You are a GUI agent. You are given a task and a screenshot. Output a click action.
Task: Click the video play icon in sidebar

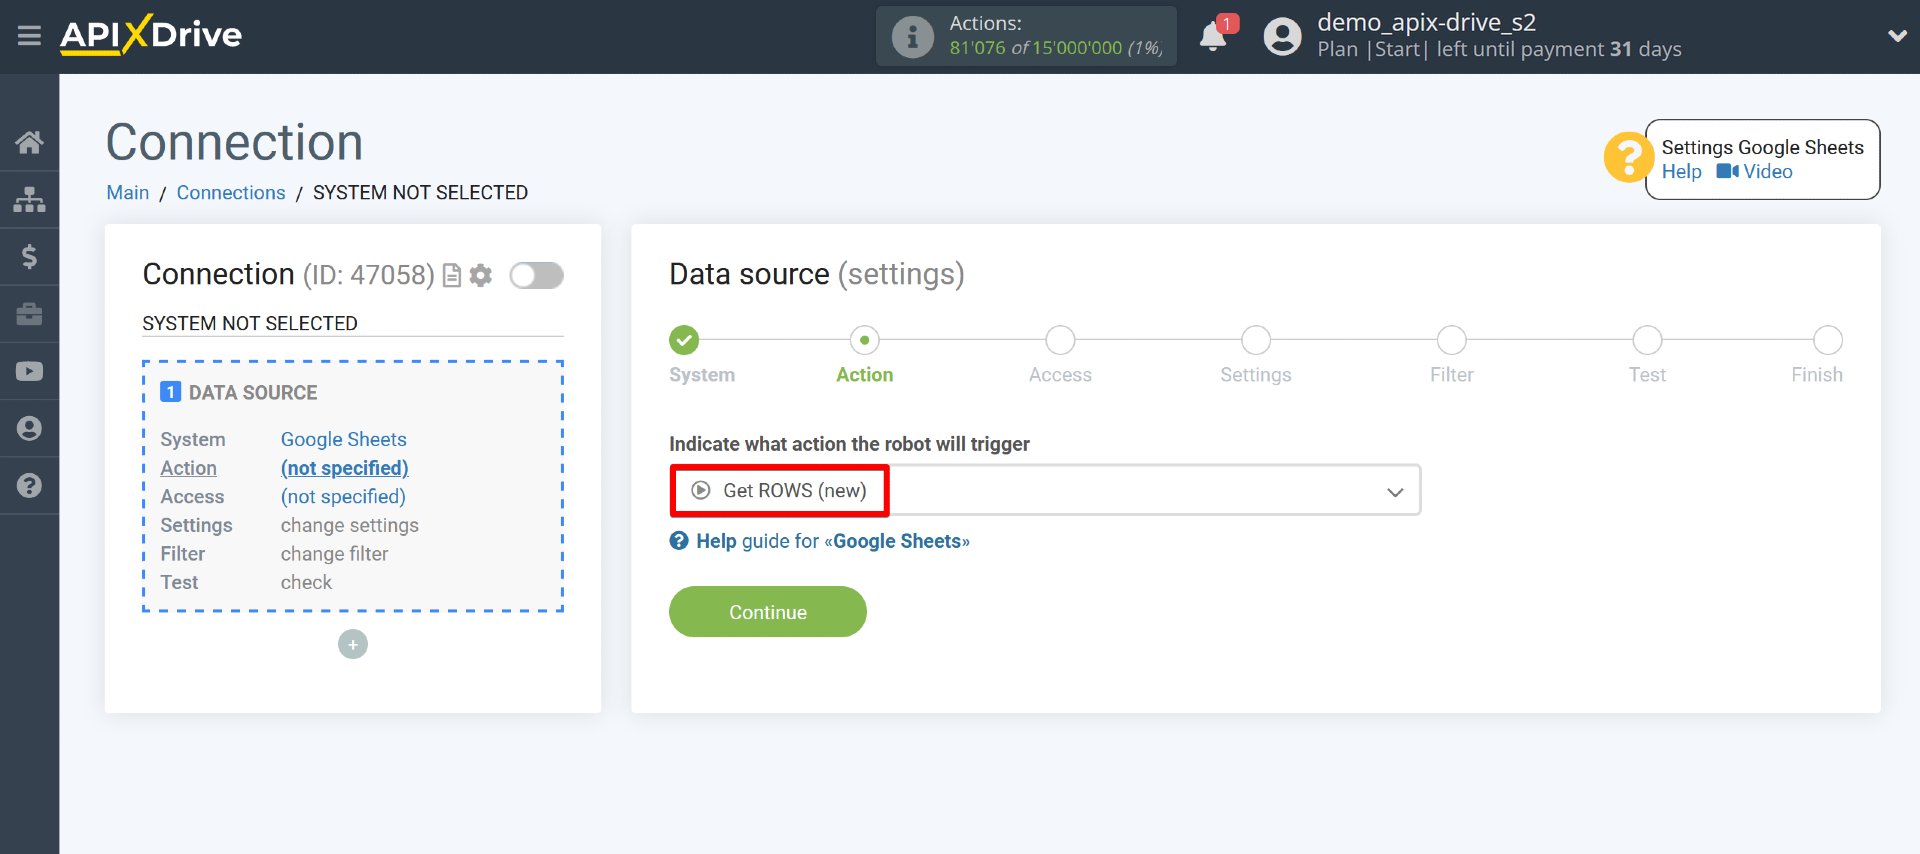pyautogui.click(x=29, y=371)
